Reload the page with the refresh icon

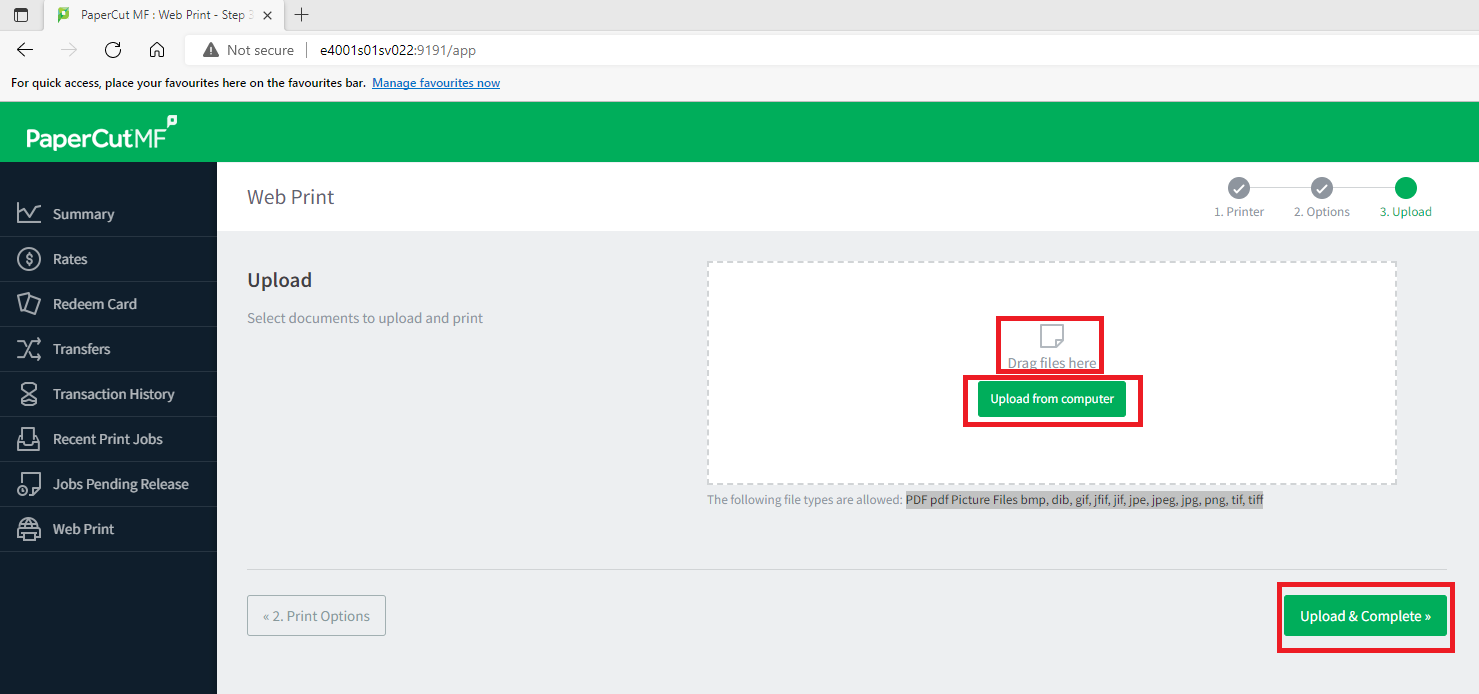113,50
